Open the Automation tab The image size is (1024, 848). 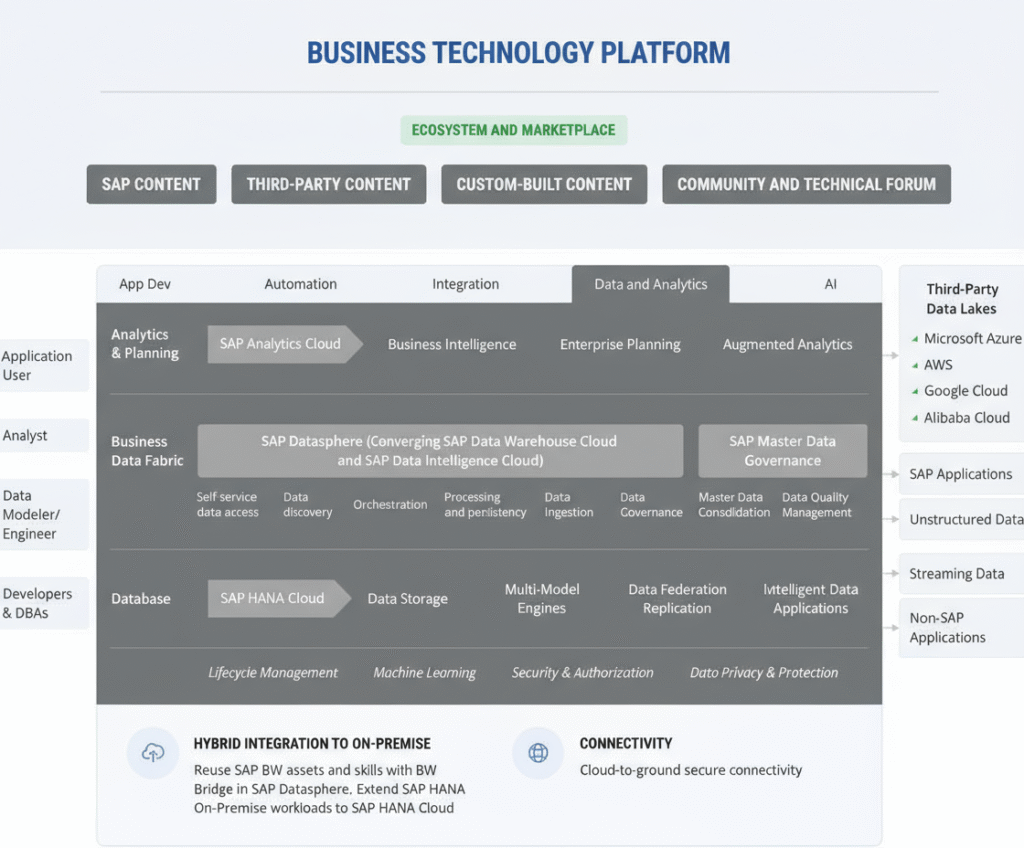pyautogui.click(x=300, y=284)
